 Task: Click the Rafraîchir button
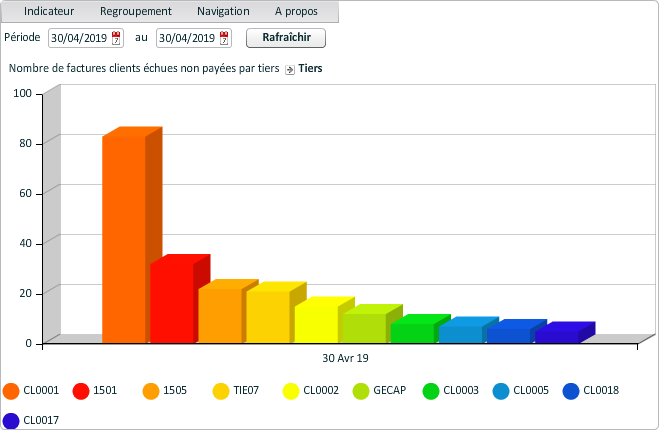(x=286, y=38)
